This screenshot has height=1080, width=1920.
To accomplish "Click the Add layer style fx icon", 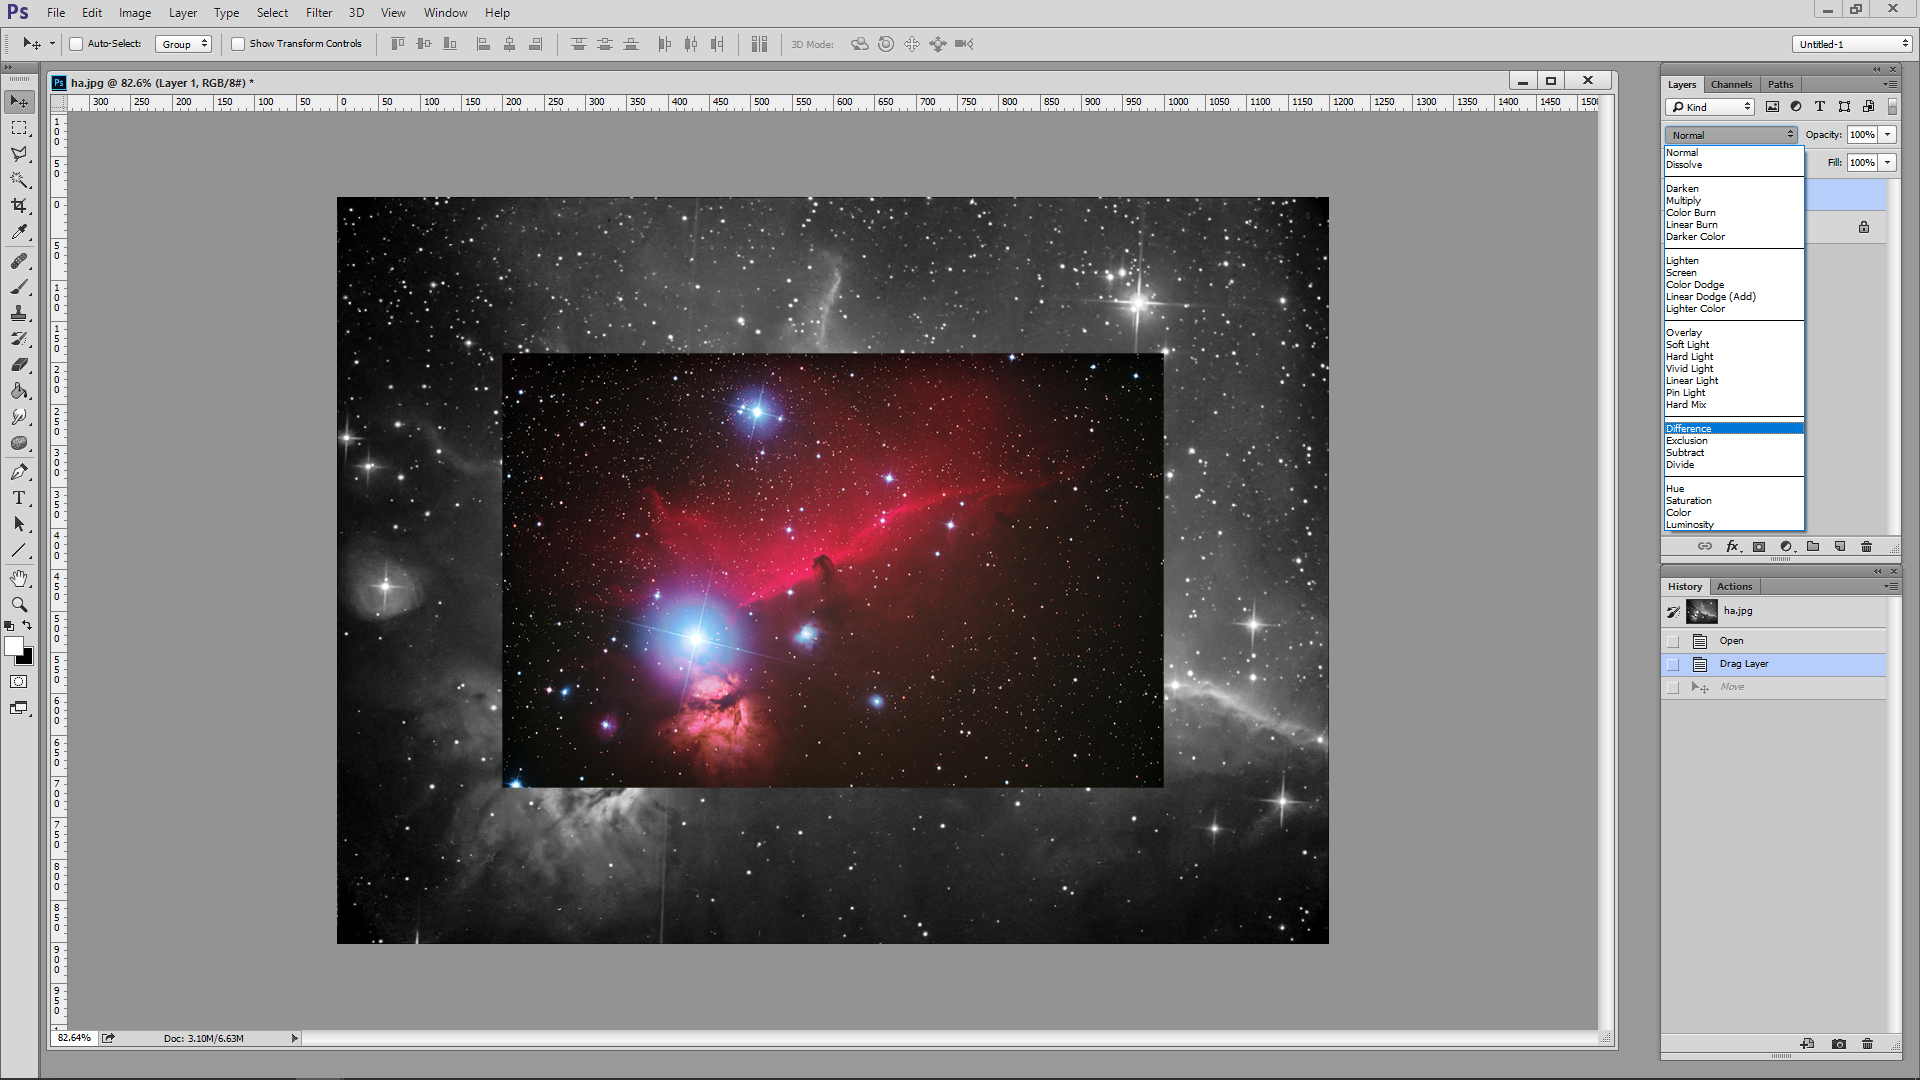I will pyautogui.click(x=1732, y=547).
